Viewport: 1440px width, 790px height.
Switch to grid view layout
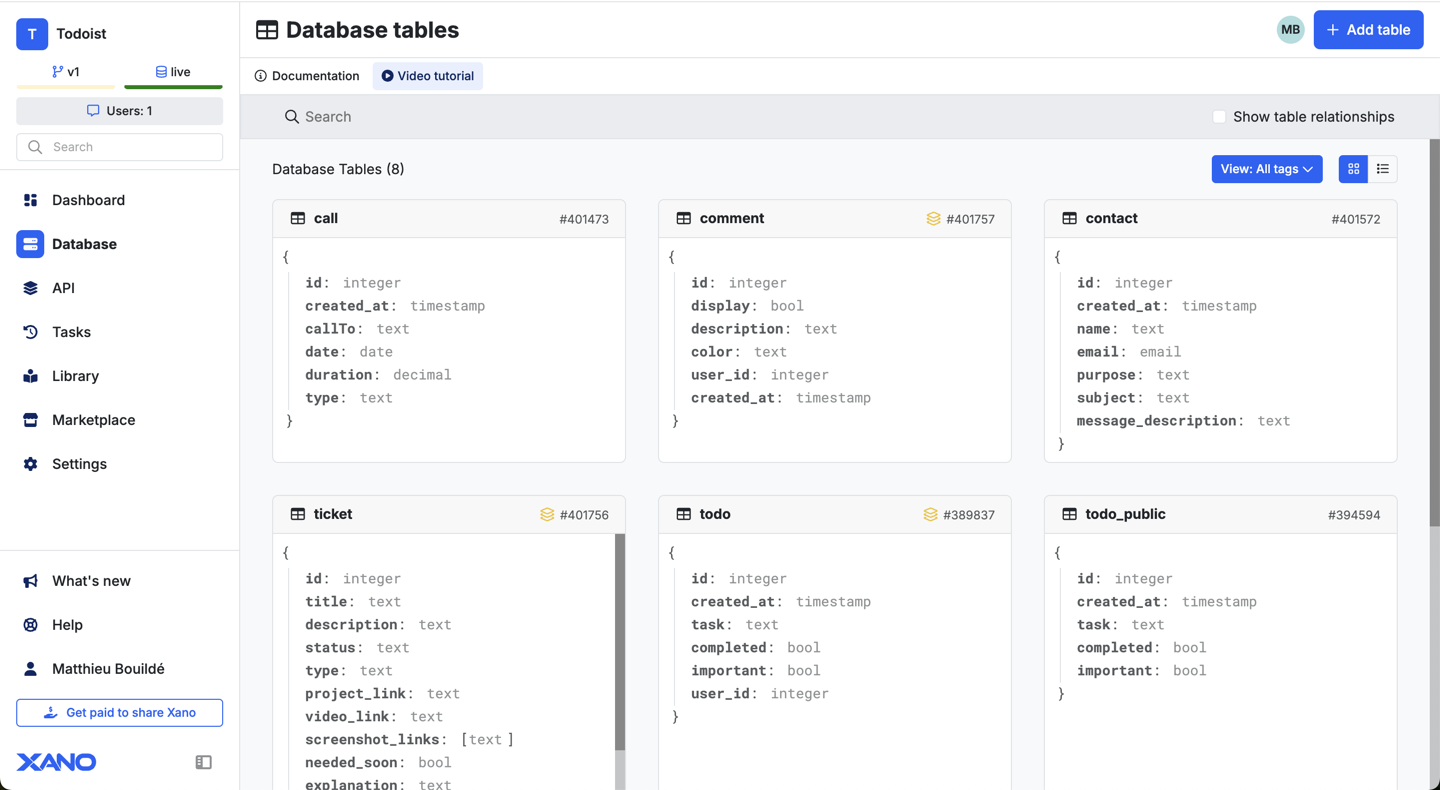1353,169
